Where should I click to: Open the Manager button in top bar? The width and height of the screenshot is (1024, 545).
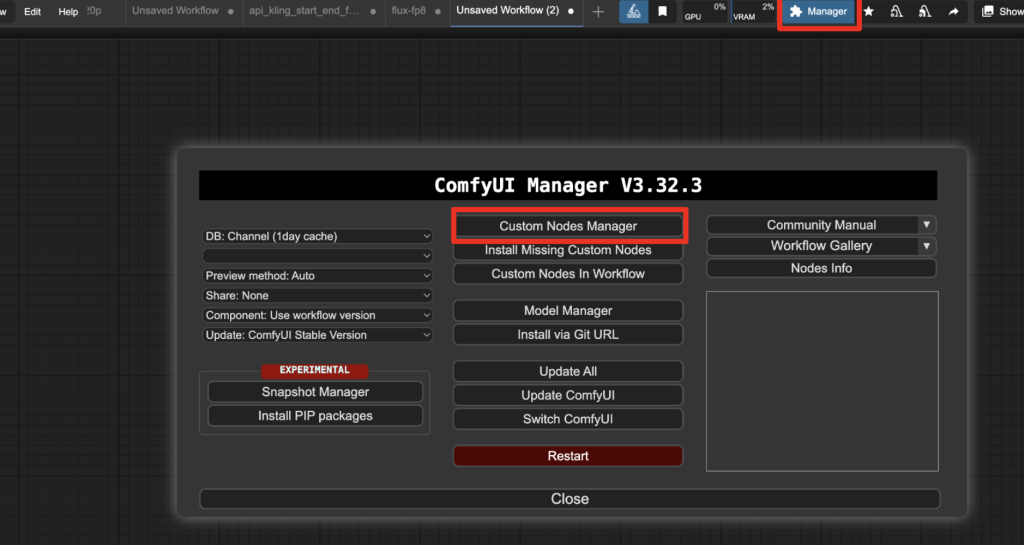818,12
